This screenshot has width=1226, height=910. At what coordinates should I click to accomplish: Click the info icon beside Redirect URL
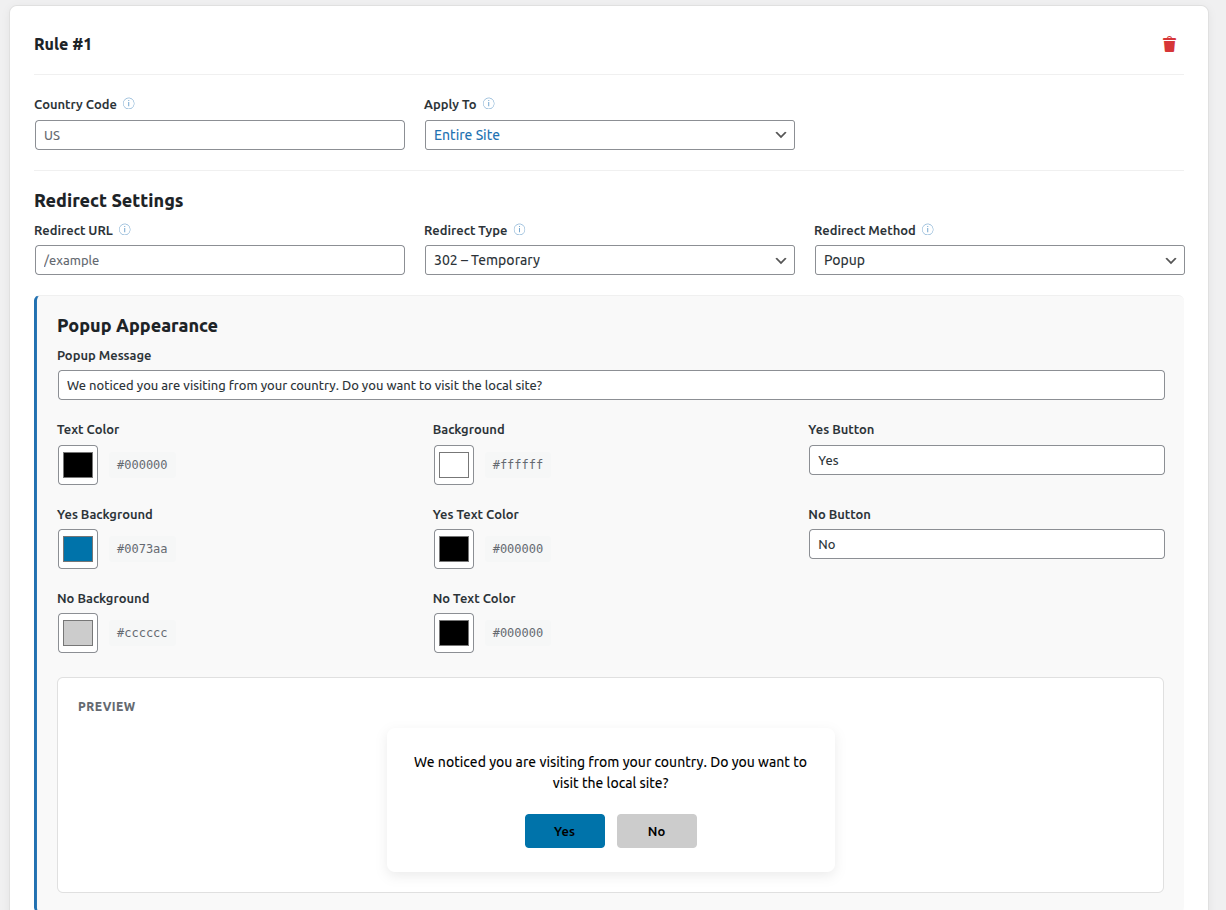tap(125, 230)
